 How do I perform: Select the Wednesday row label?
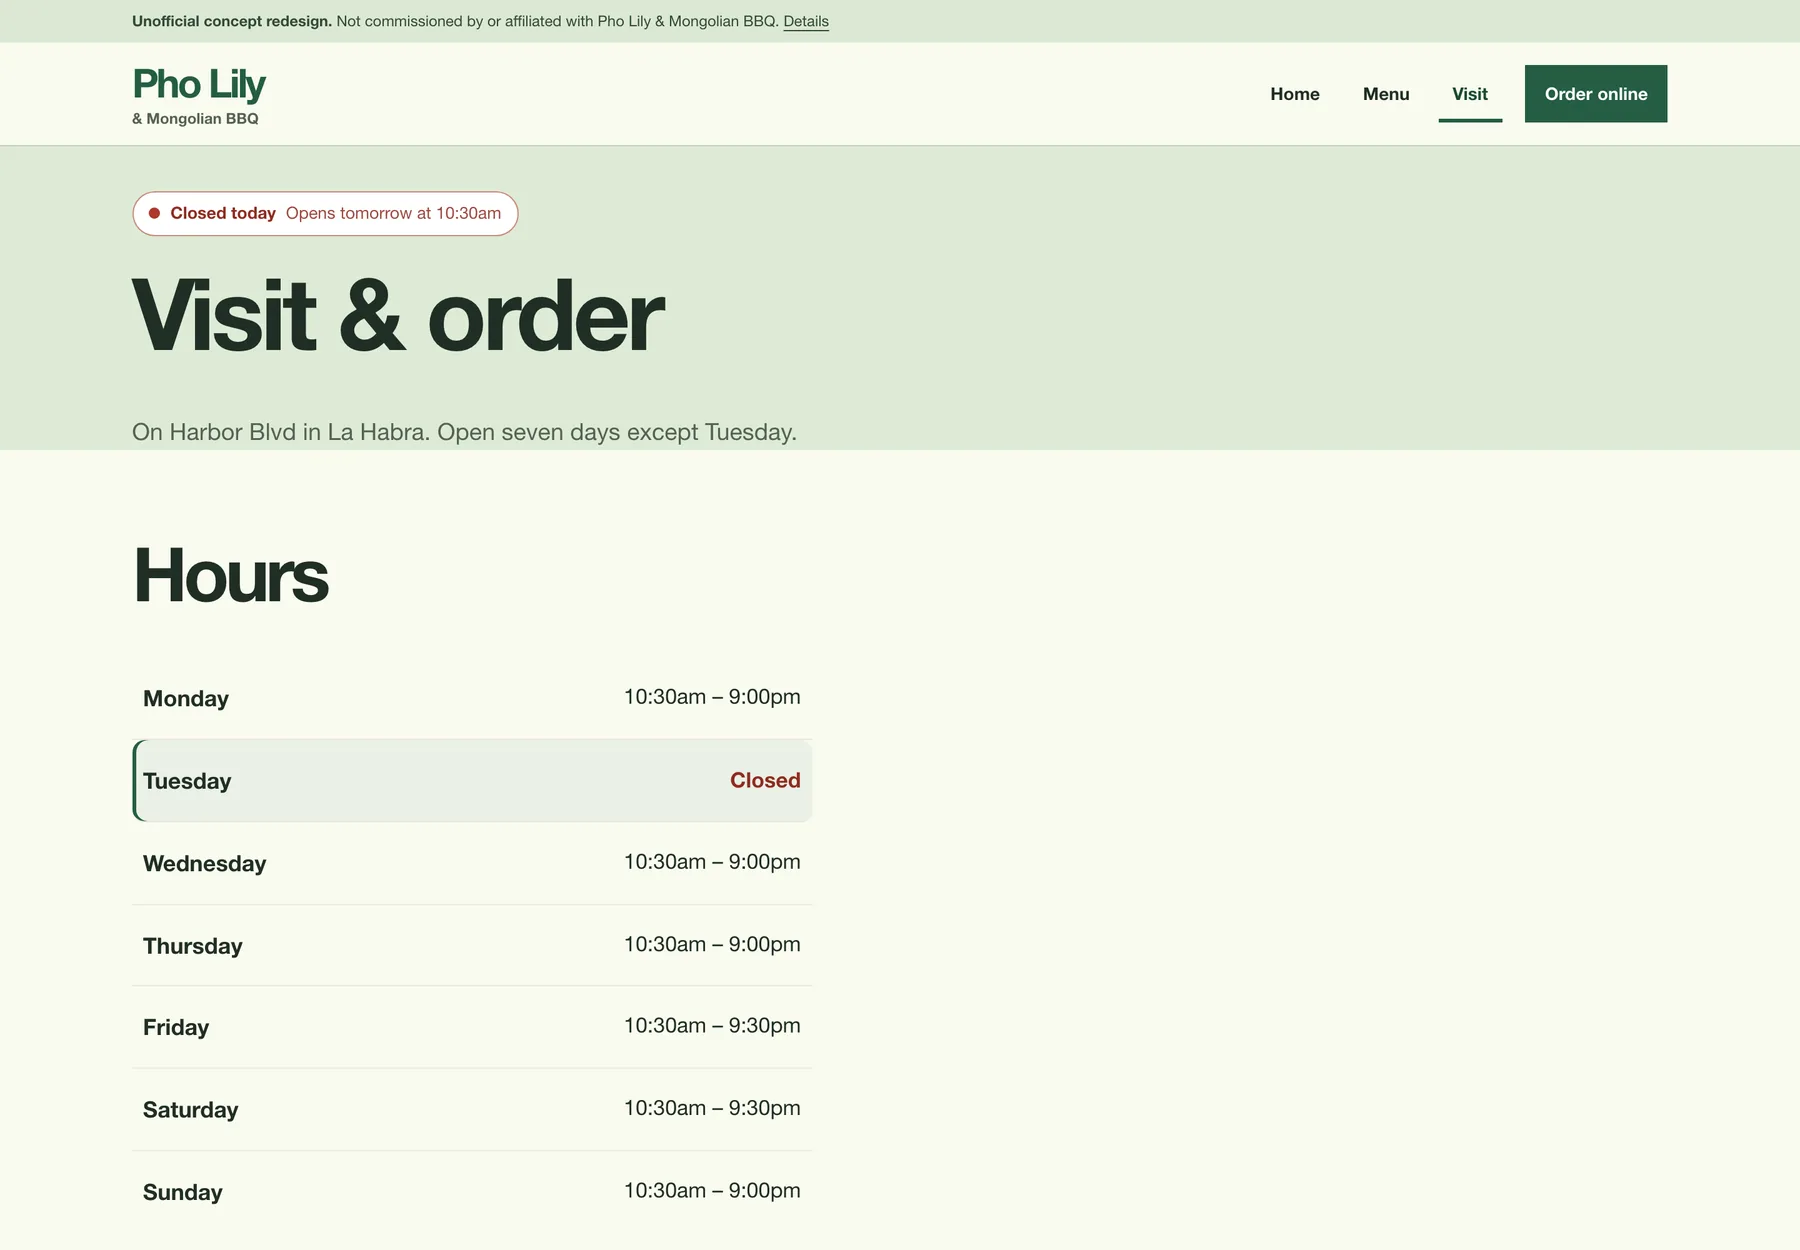pos(204,864)
